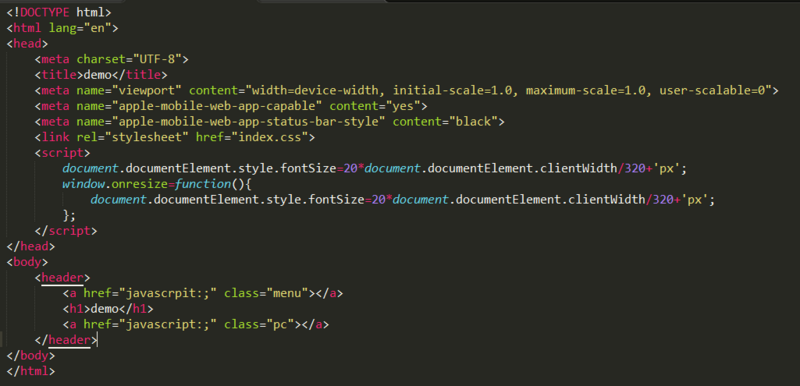This screenshot has height=386, width=800.
Task: Click the closing header tag
Action: click(66, 340)
